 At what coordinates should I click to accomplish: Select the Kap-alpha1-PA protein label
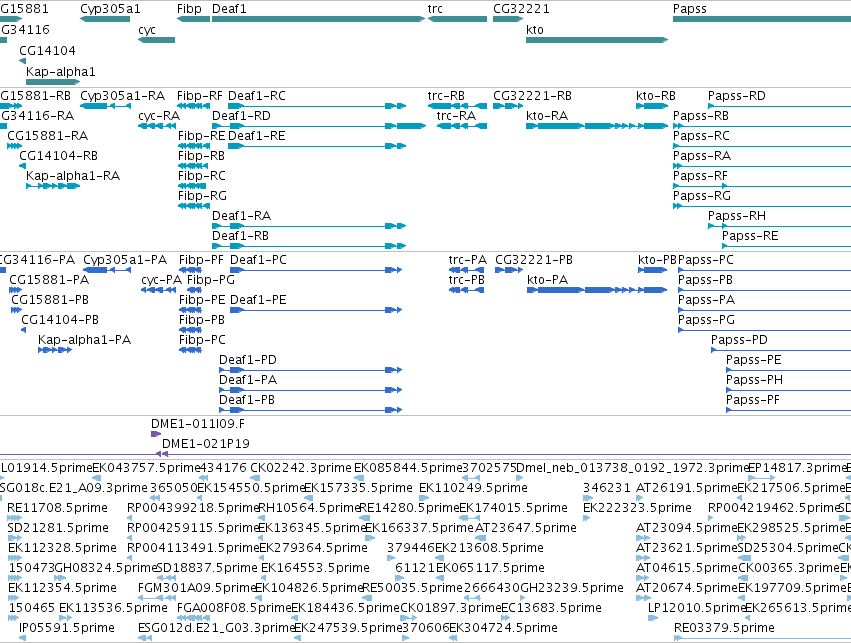coord(84,340)
